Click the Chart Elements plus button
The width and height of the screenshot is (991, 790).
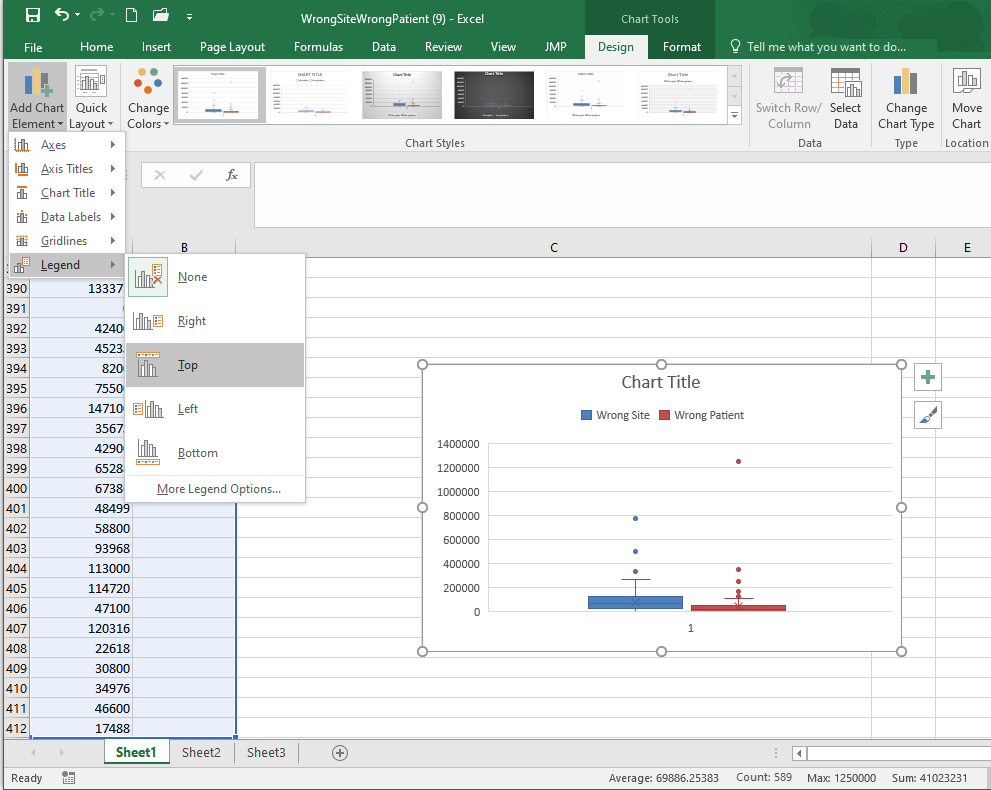(x=928, y=377)
